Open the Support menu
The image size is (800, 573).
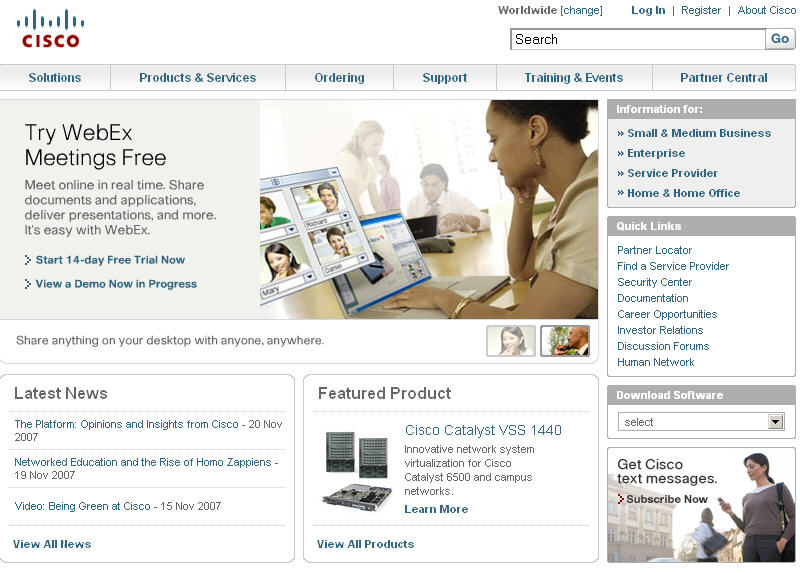[444, 78]
